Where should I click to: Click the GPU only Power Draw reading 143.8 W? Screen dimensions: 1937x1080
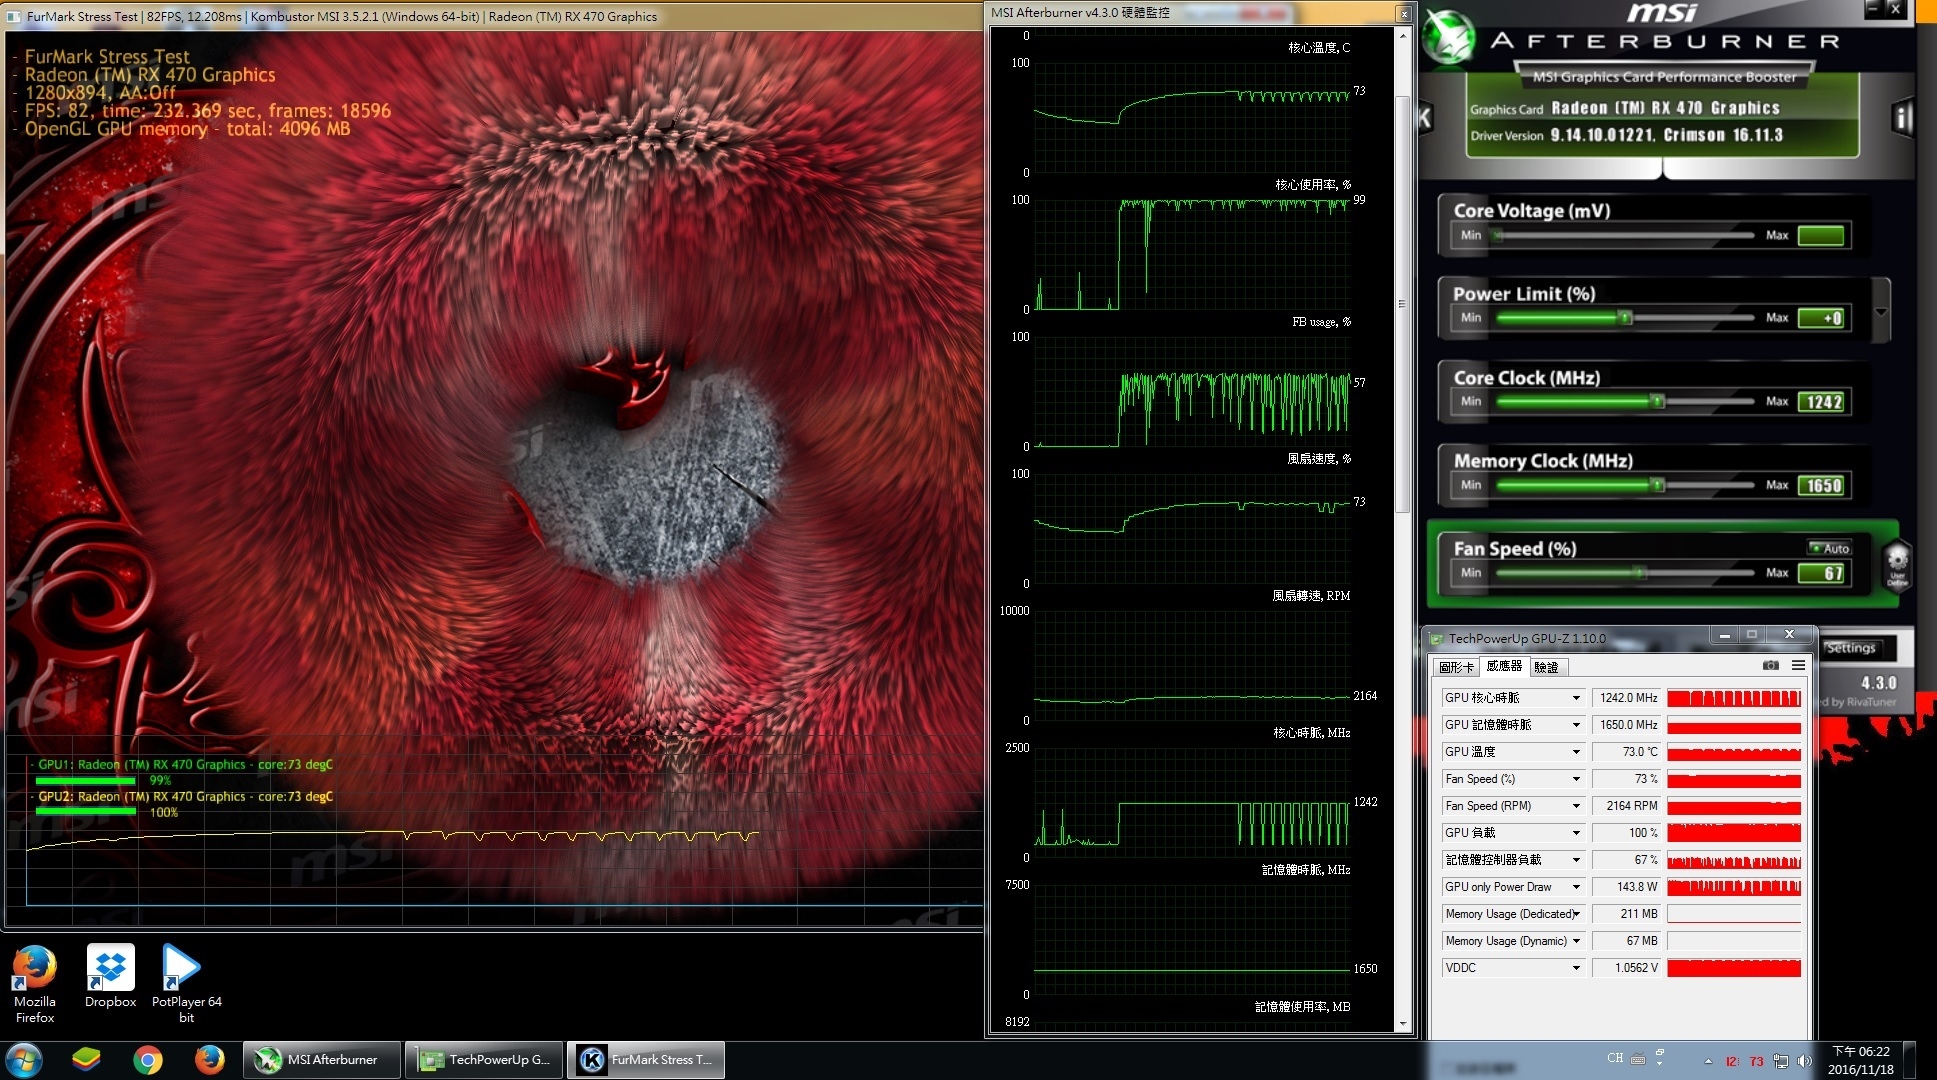click(x=1627, y=887)
